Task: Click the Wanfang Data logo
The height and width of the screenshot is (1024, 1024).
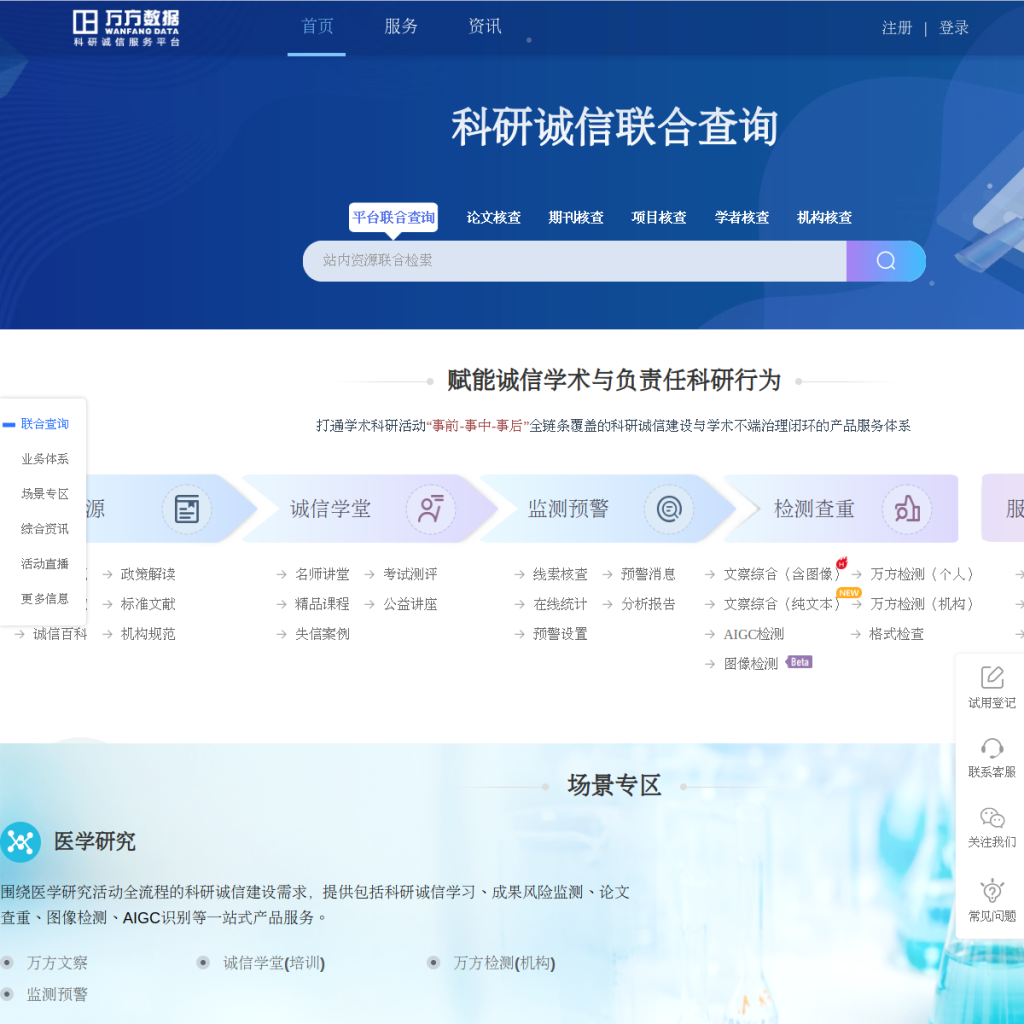Action: coord(126,28)
